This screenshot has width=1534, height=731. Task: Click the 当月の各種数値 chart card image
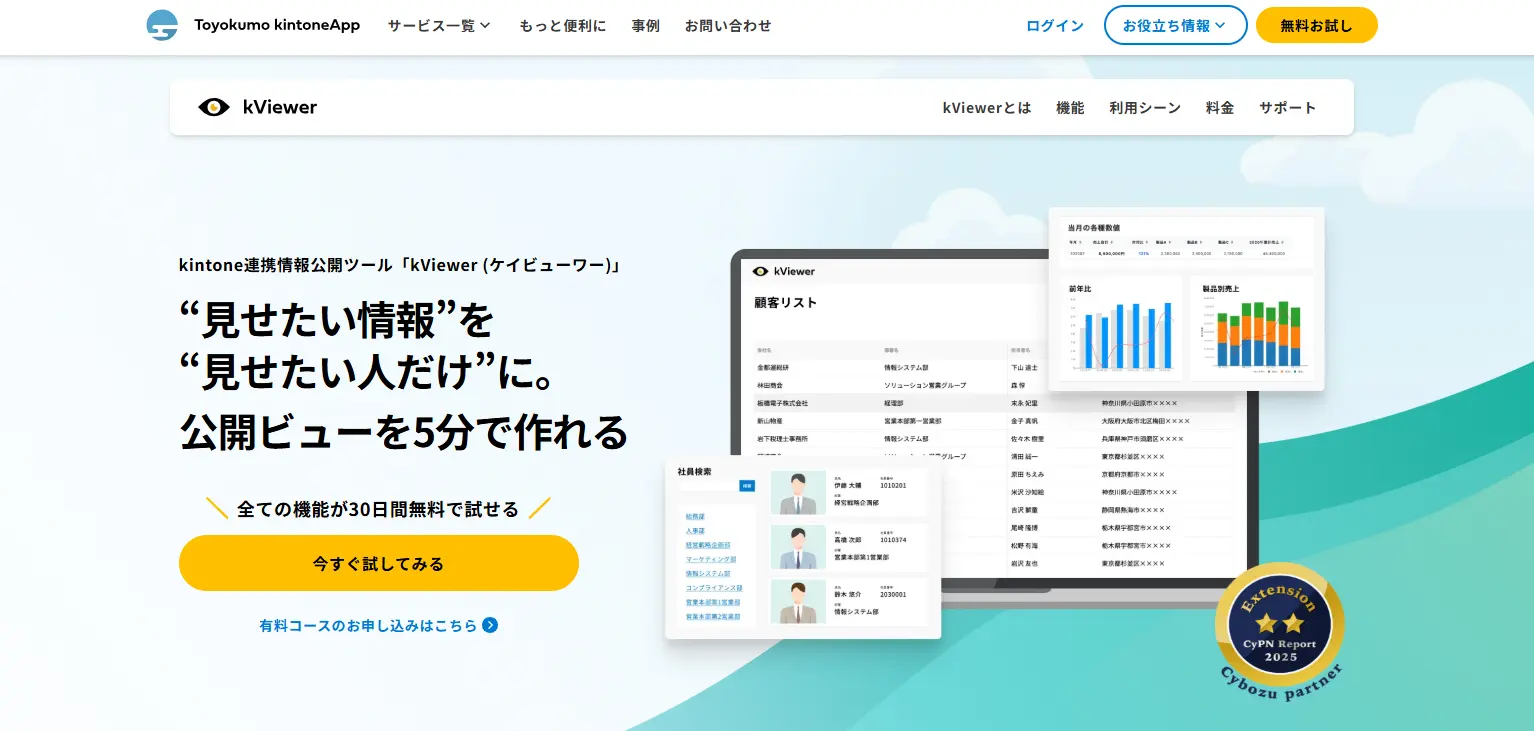click(1186, 298)
